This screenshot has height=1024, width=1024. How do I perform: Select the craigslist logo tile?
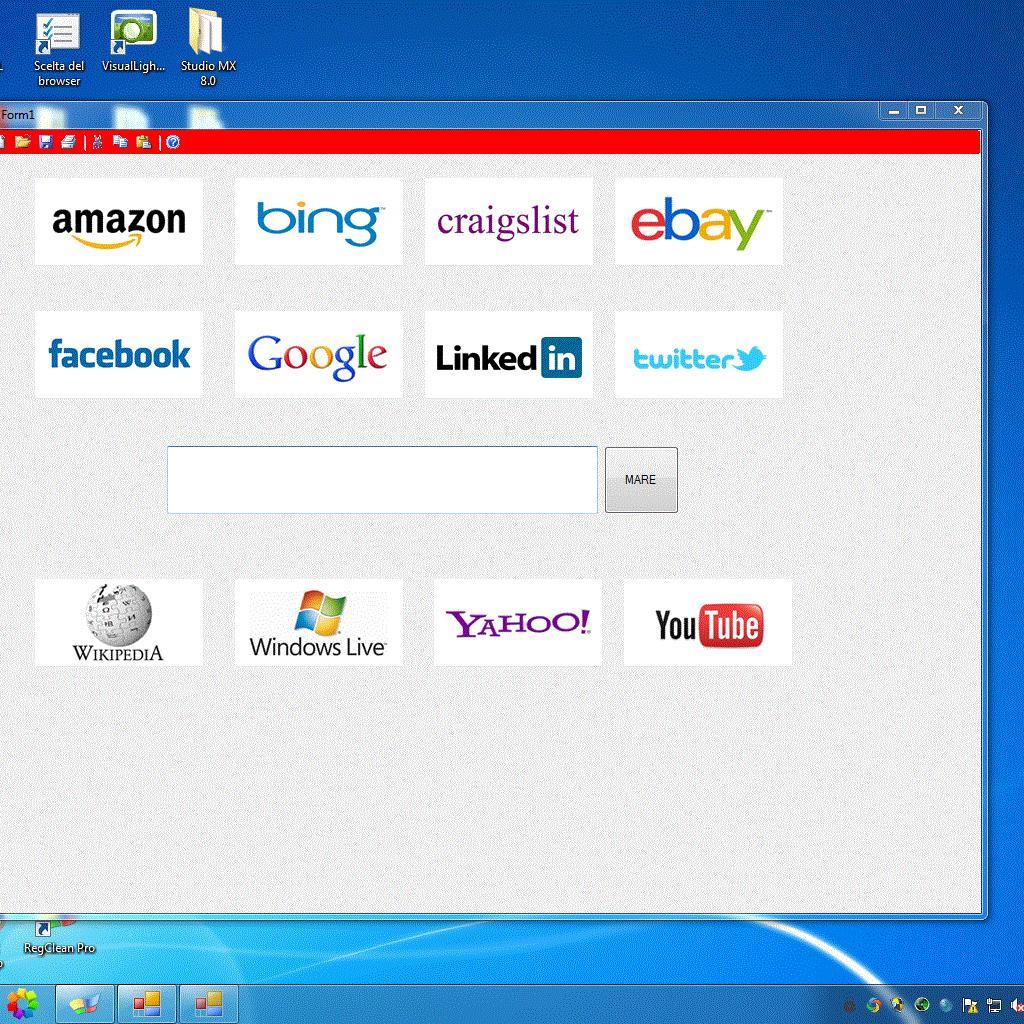509,221
